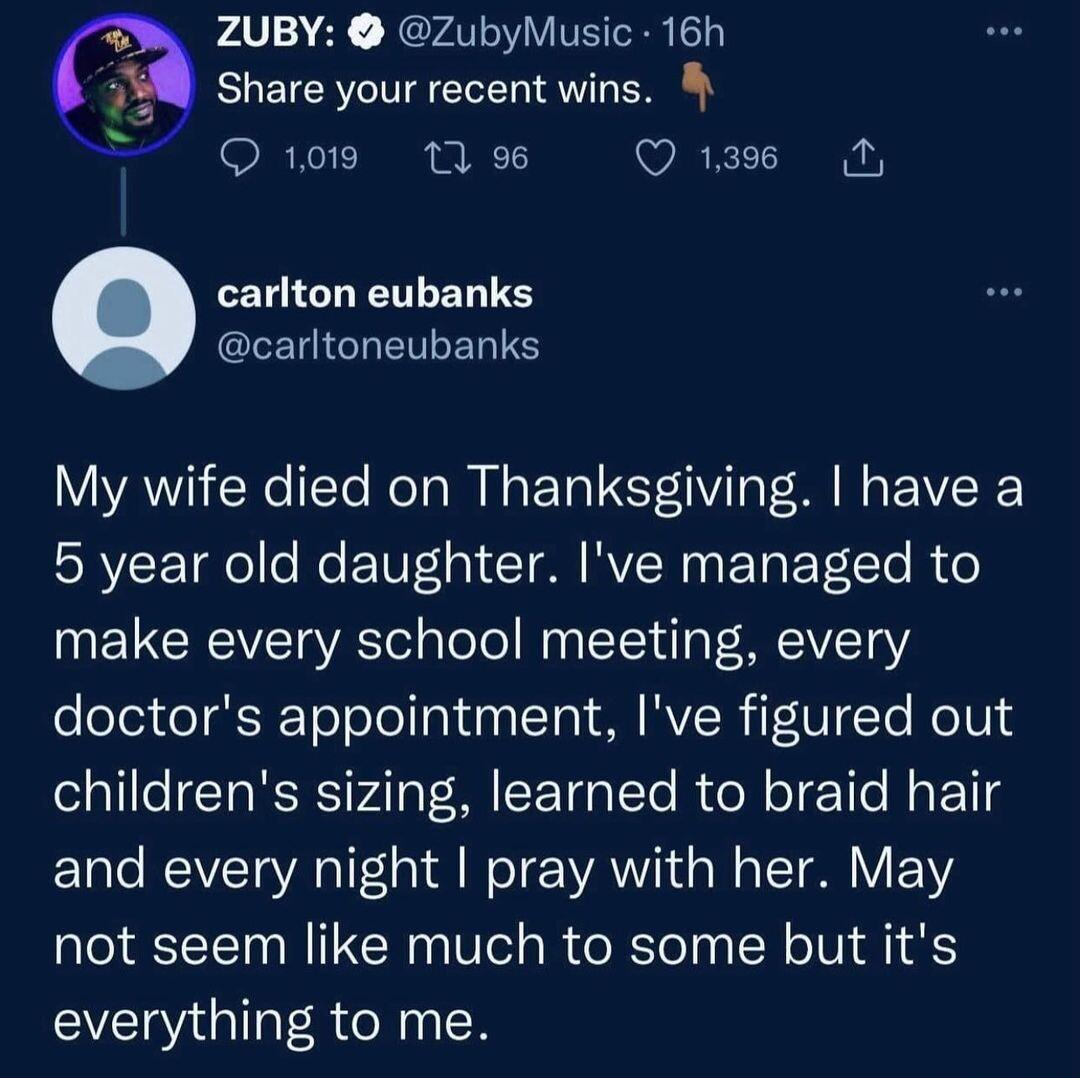Expand the thread connector line below ZUBY's tweet
This screenshot has width=1080, height=1078.
[x=121, y=200]
